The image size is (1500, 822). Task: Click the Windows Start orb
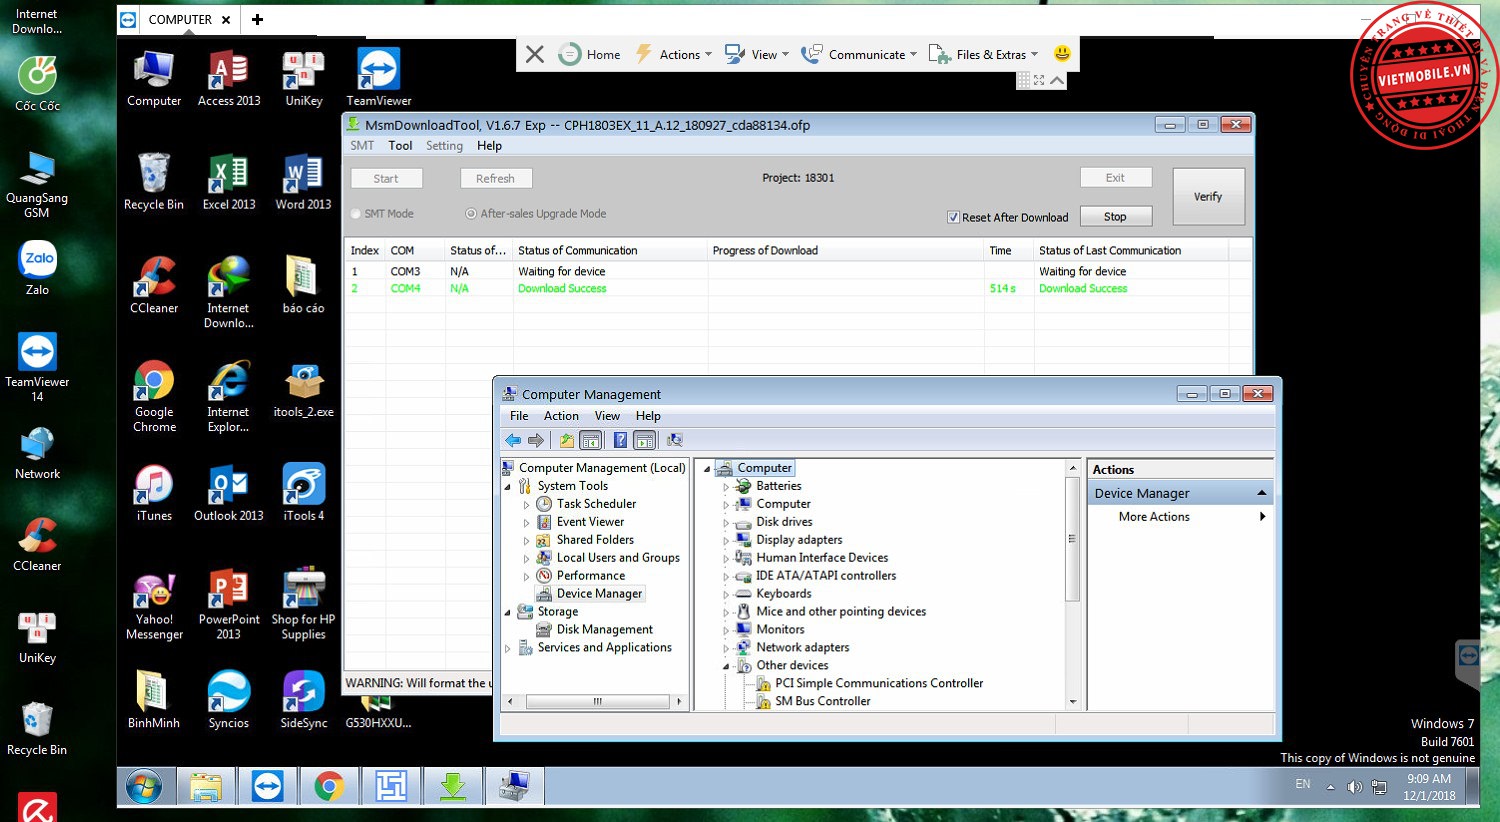point(144,787)
